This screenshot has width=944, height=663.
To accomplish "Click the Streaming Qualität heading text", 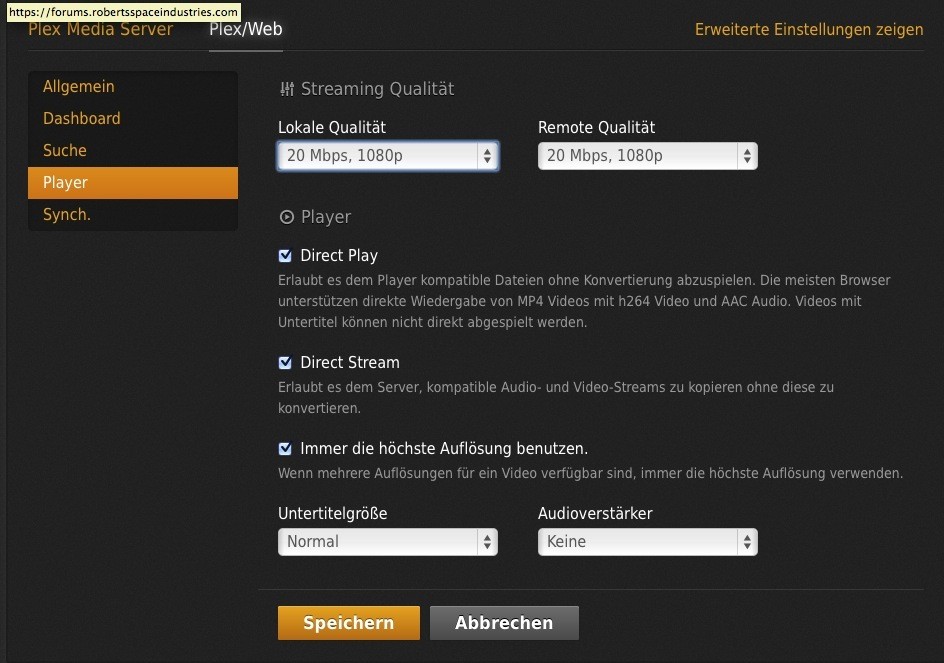I will click(377, 89).
